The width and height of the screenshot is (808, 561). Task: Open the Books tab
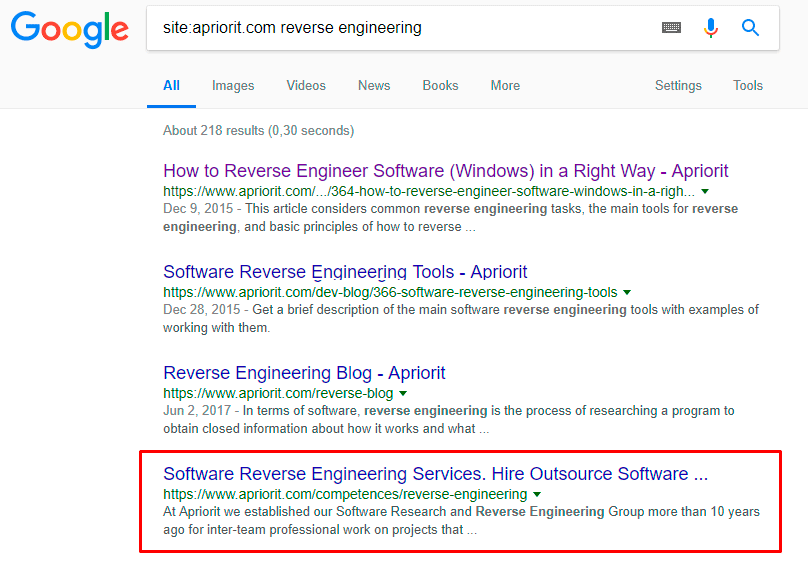(x=440, y=86)
